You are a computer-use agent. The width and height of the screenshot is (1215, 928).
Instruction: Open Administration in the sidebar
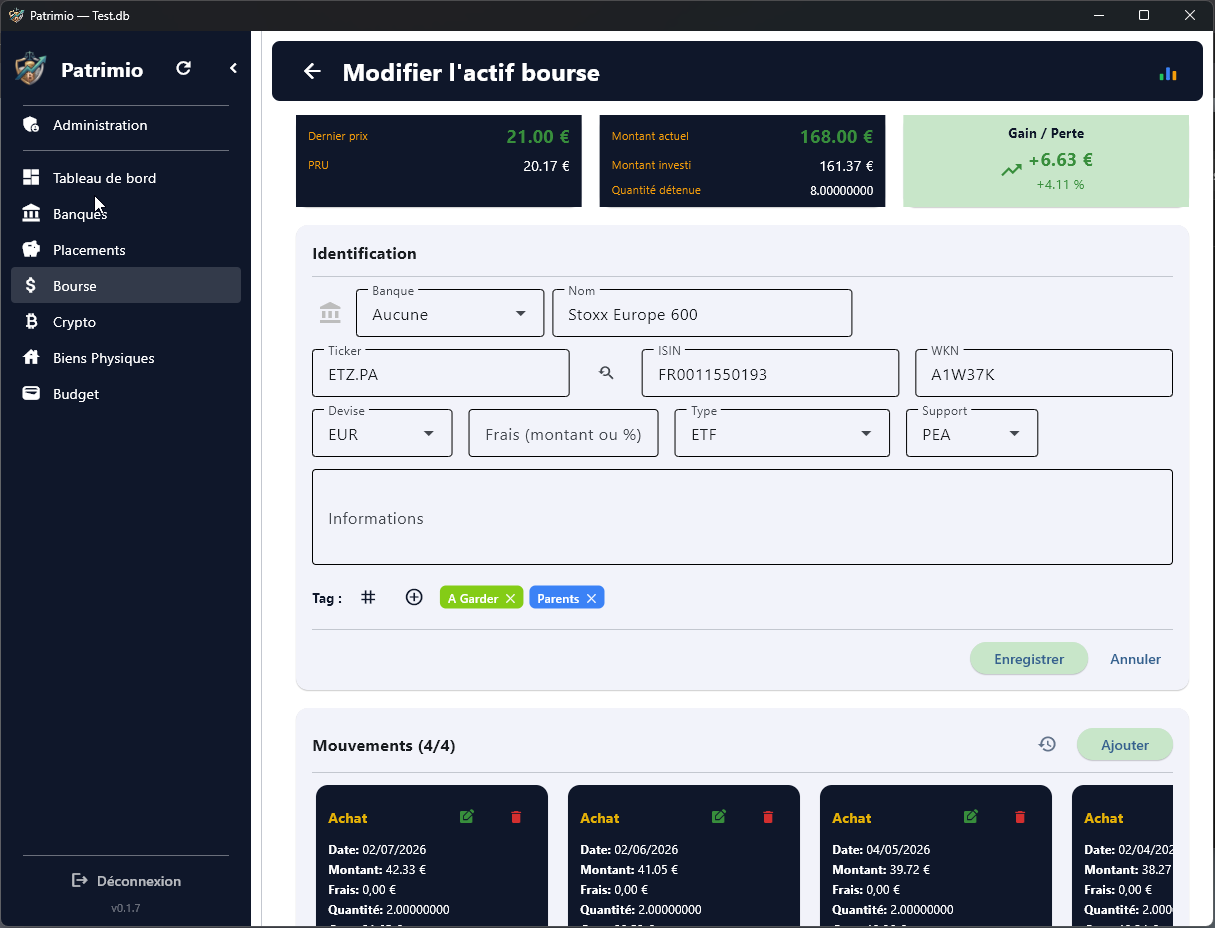(126, 125)
